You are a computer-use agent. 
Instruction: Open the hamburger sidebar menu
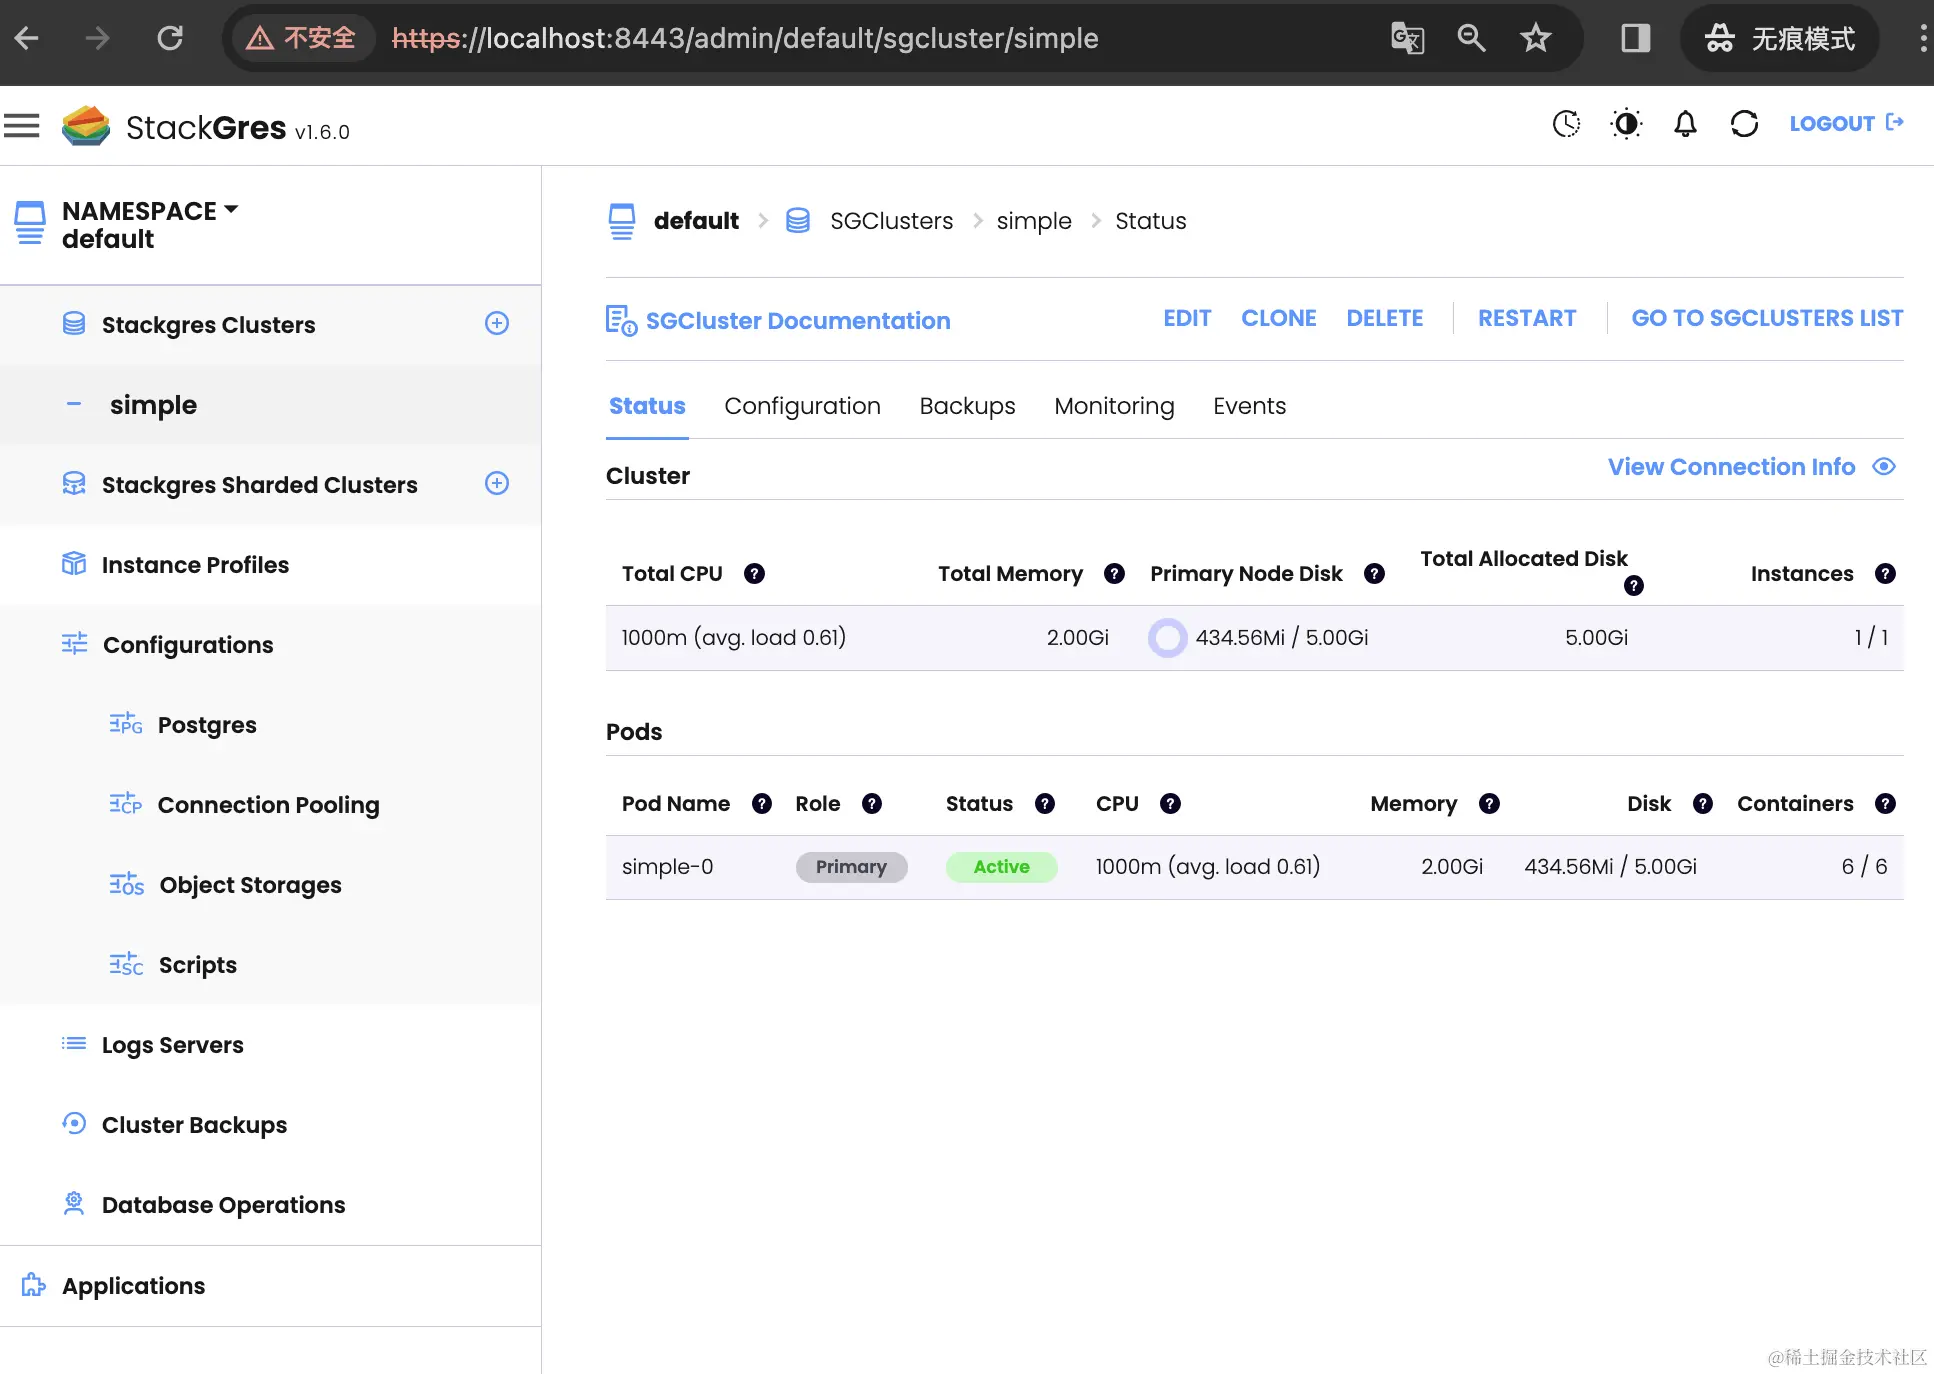22,126
